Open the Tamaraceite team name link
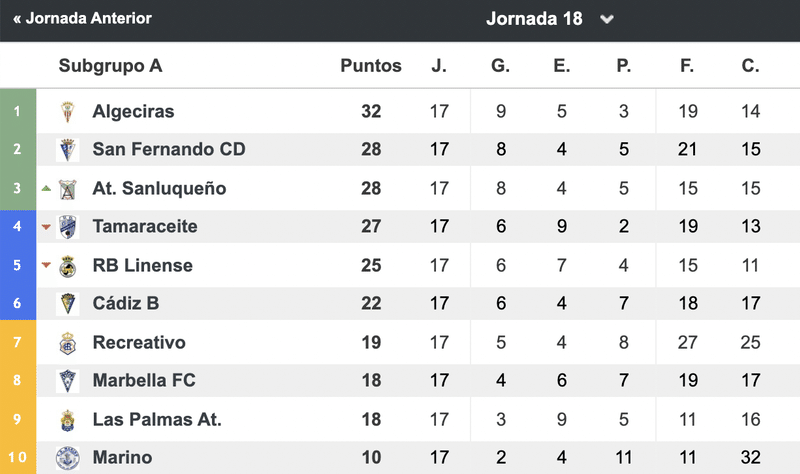This screenshot has width=800, height=474. click(x=145, y=226)
